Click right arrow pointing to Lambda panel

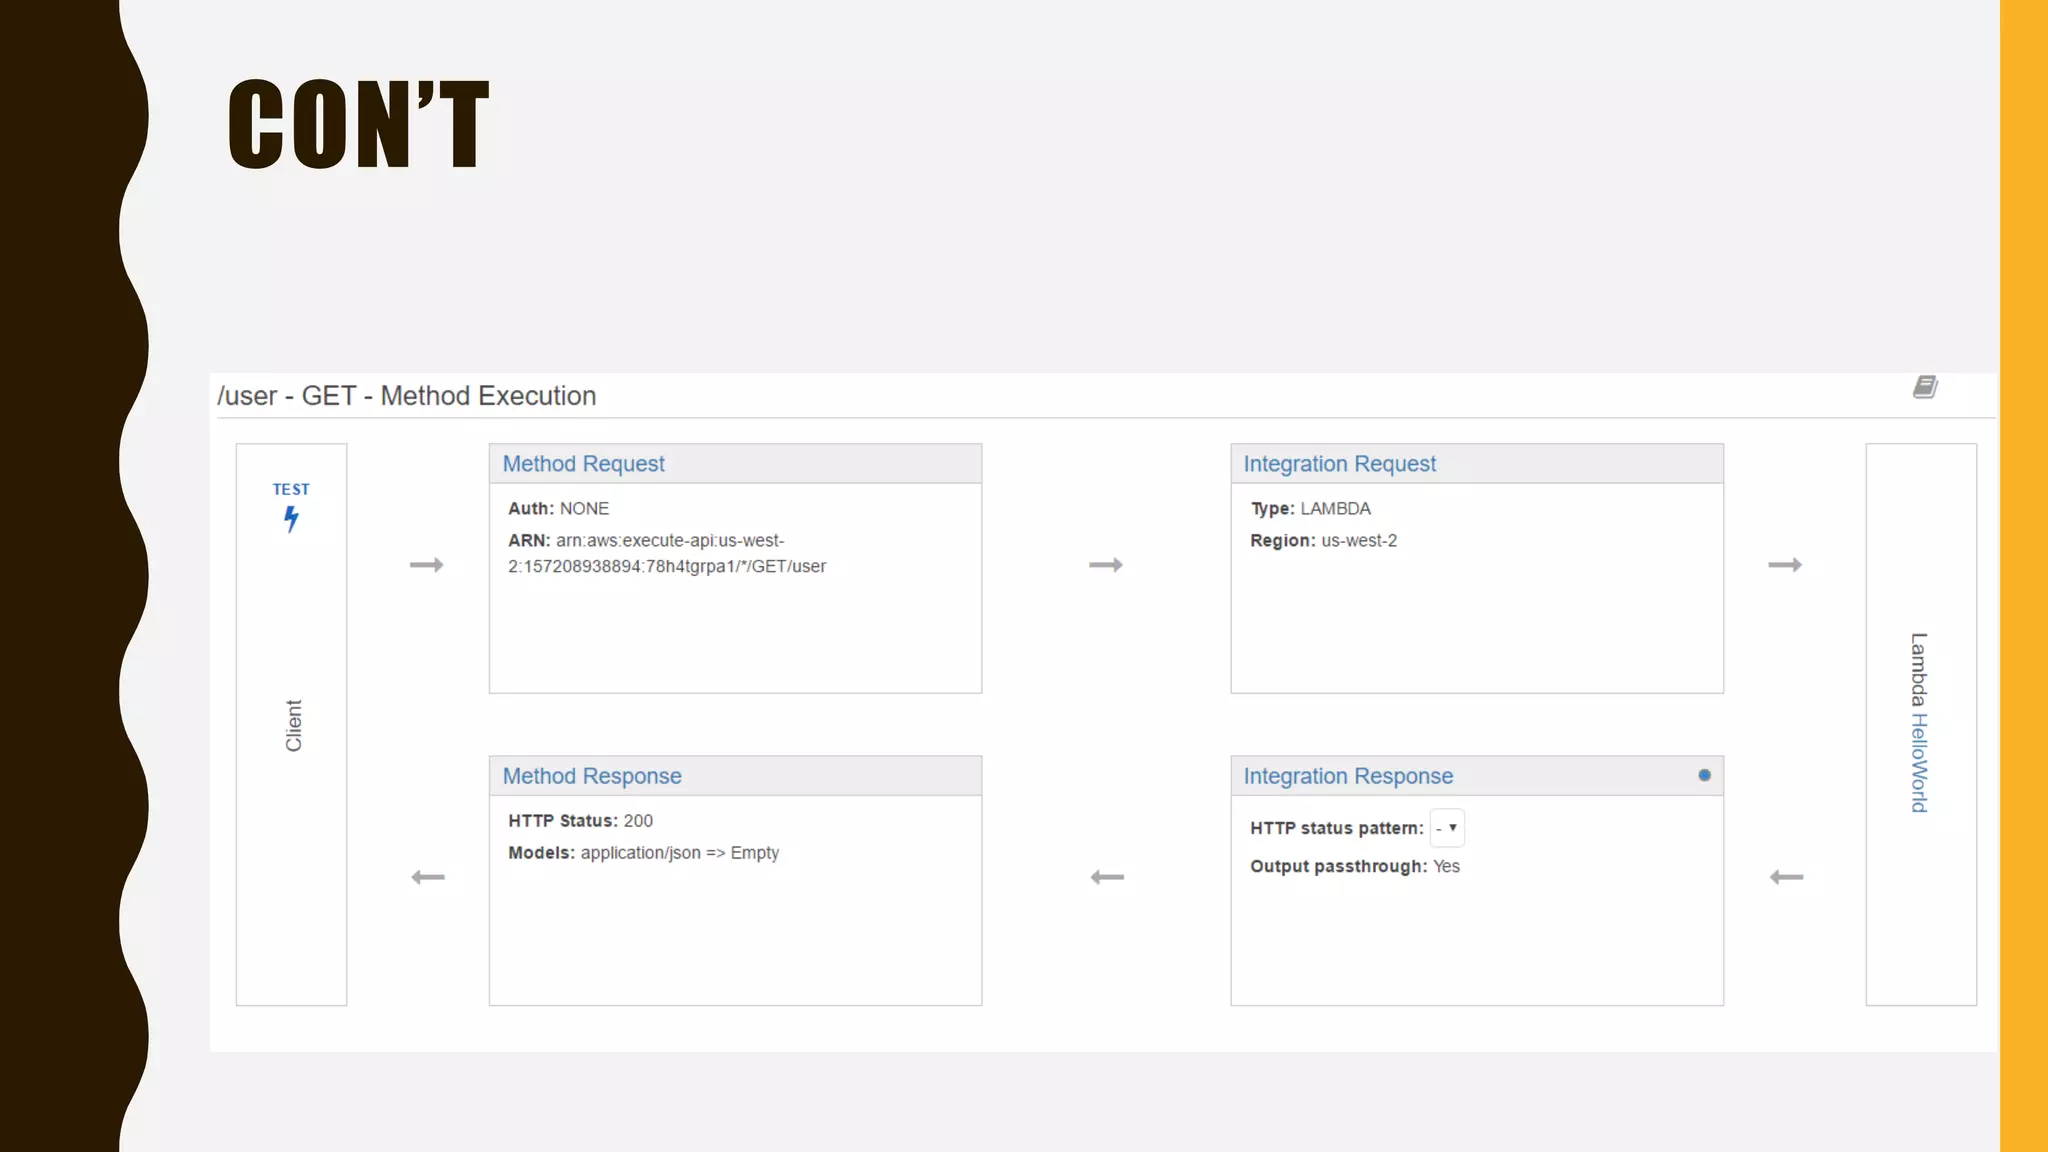(x=1784, y=565)
